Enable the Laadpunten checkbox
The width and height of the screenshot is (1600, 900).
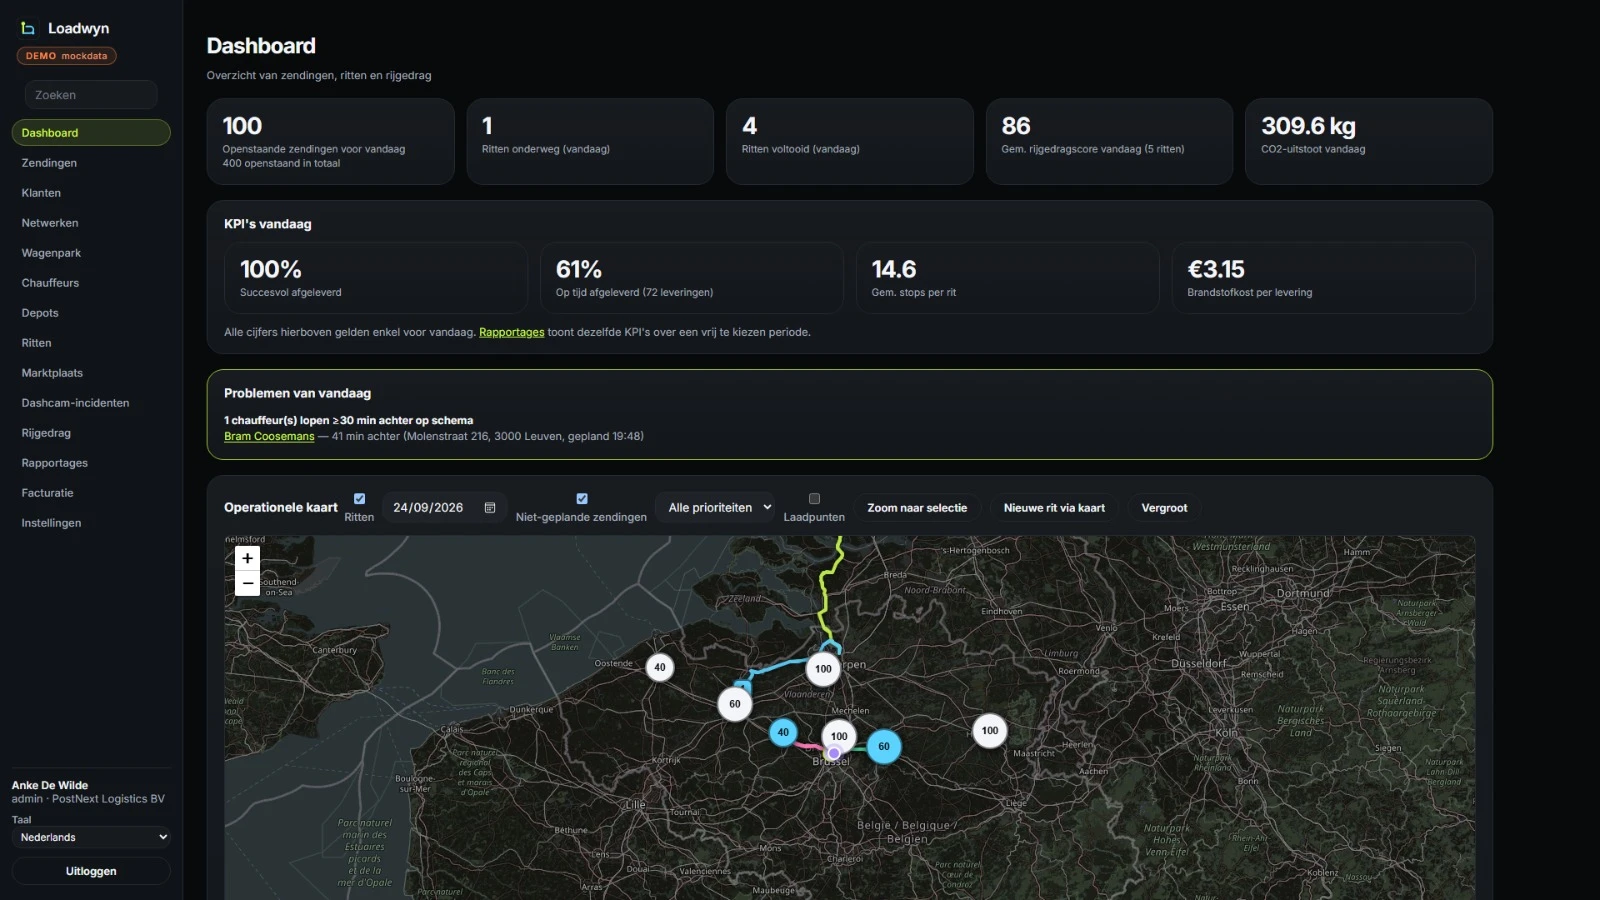click(x=814, y=498)
